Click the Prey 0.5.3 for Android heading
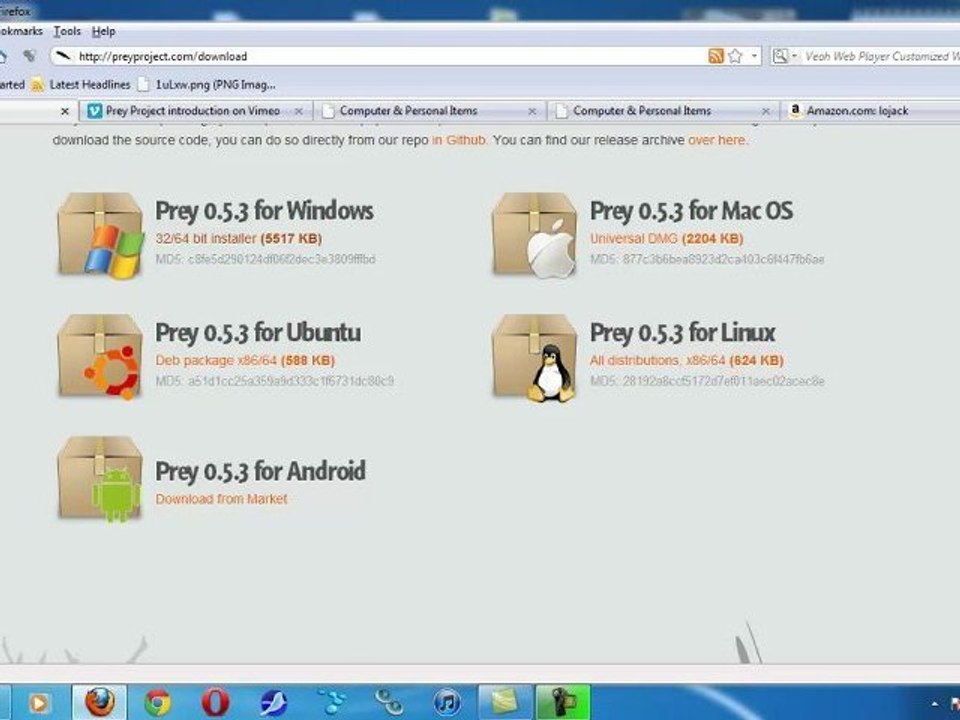 [260, 471]
